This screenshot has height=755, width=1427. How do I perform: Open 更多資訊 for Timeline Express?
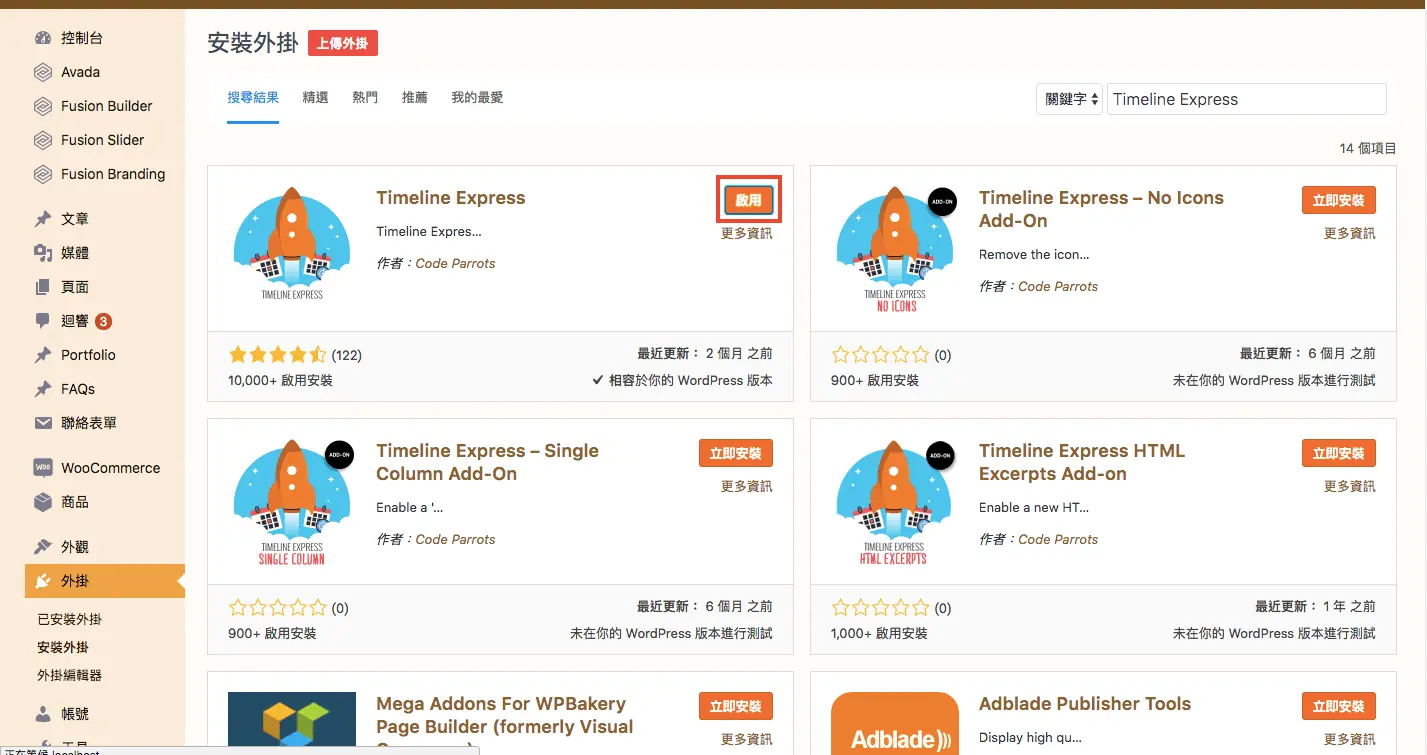coord(747,233)
